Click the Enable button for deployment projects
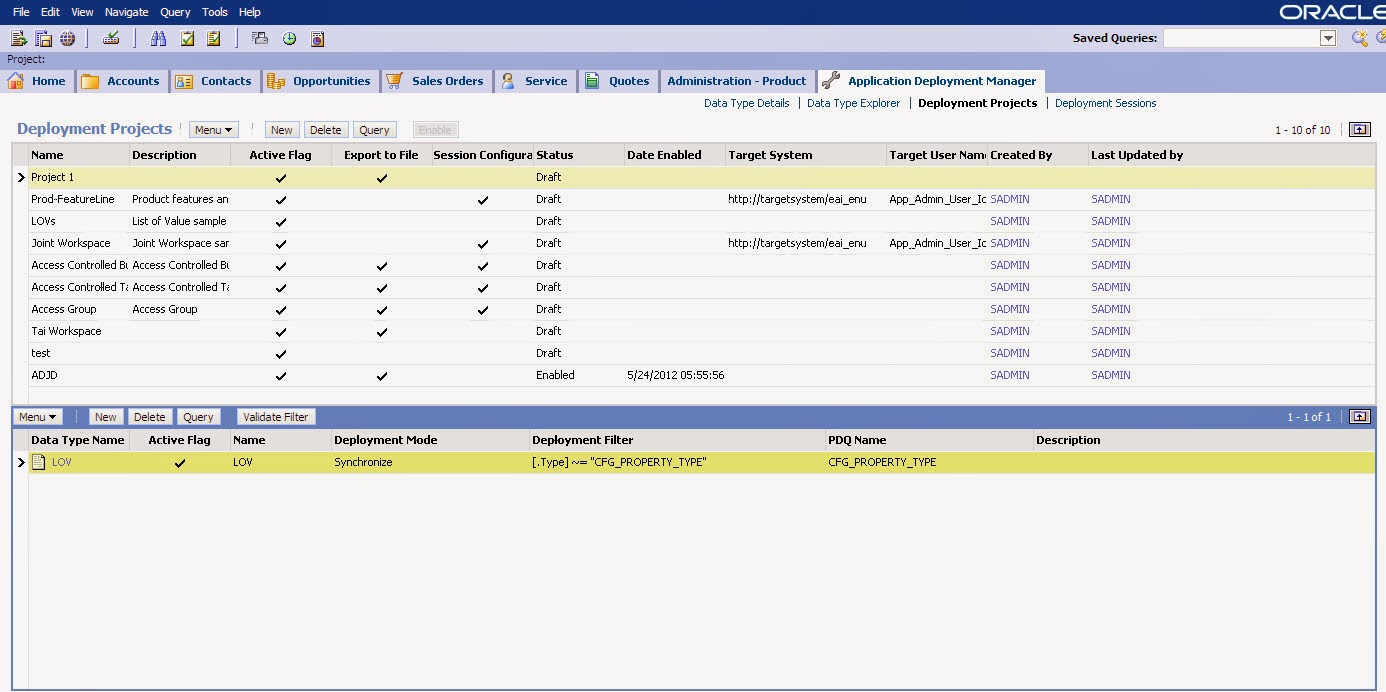Image resolution: width=1386 pixels, height=692 pixels. 435,128
